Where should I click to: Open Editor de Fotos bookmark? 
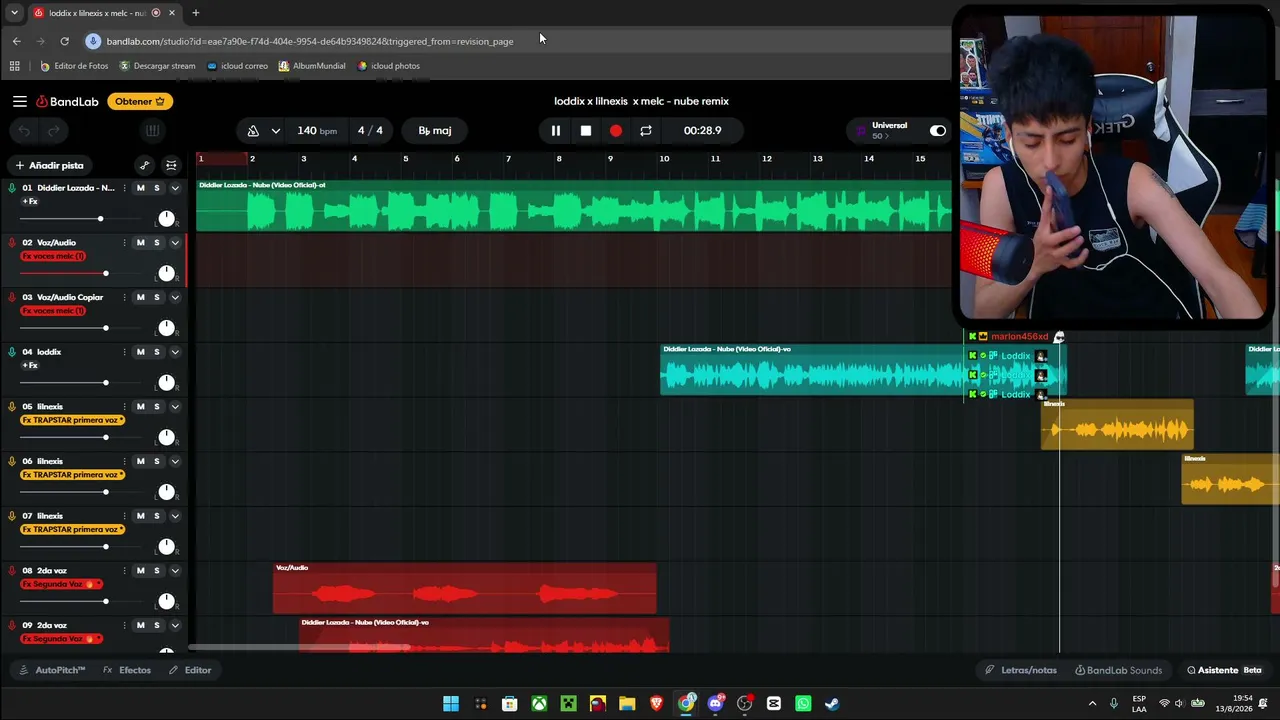[x=74, y=66]
